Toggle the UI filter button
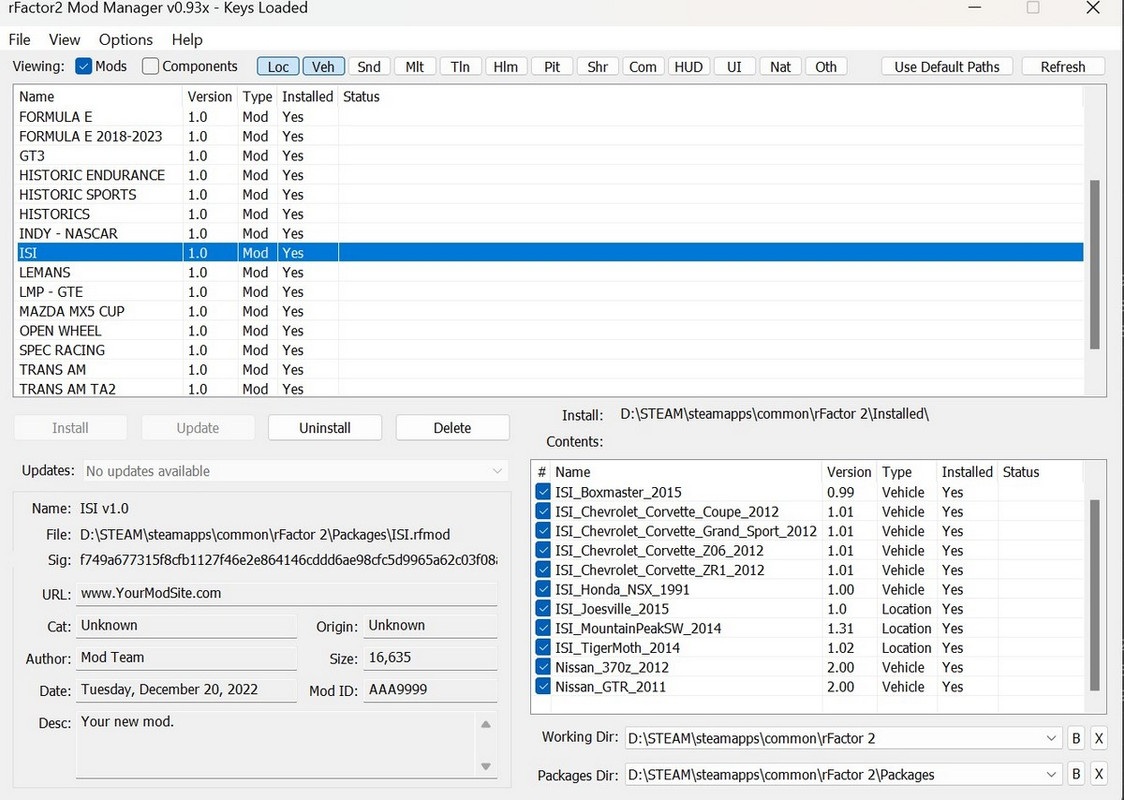 [x=734, y=67]
